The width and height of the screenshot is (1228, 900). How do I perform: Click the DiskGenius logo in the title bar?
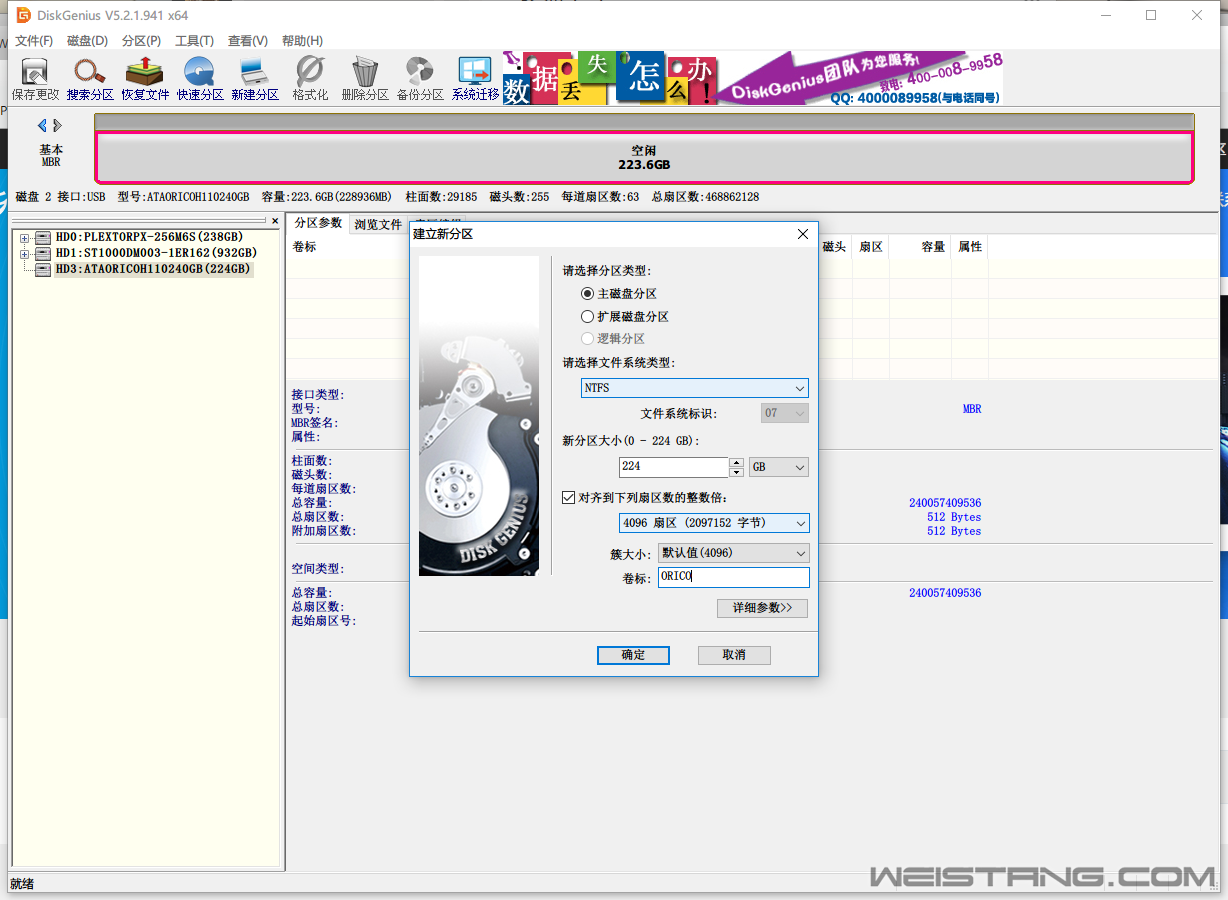[x=23, y=15]
